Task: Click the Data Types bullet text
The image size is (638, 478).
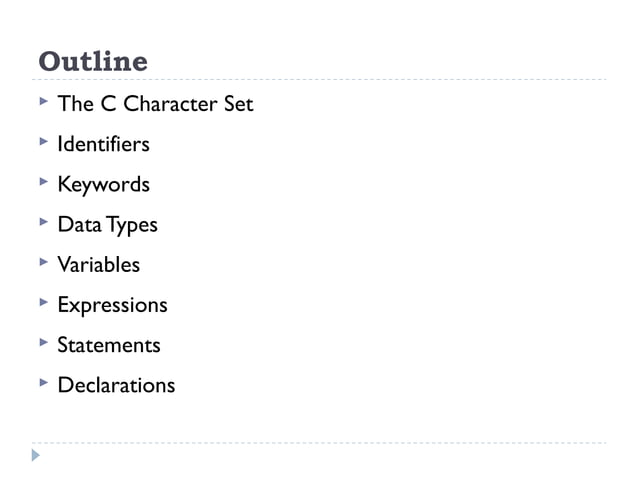Action: pos(107,225)
